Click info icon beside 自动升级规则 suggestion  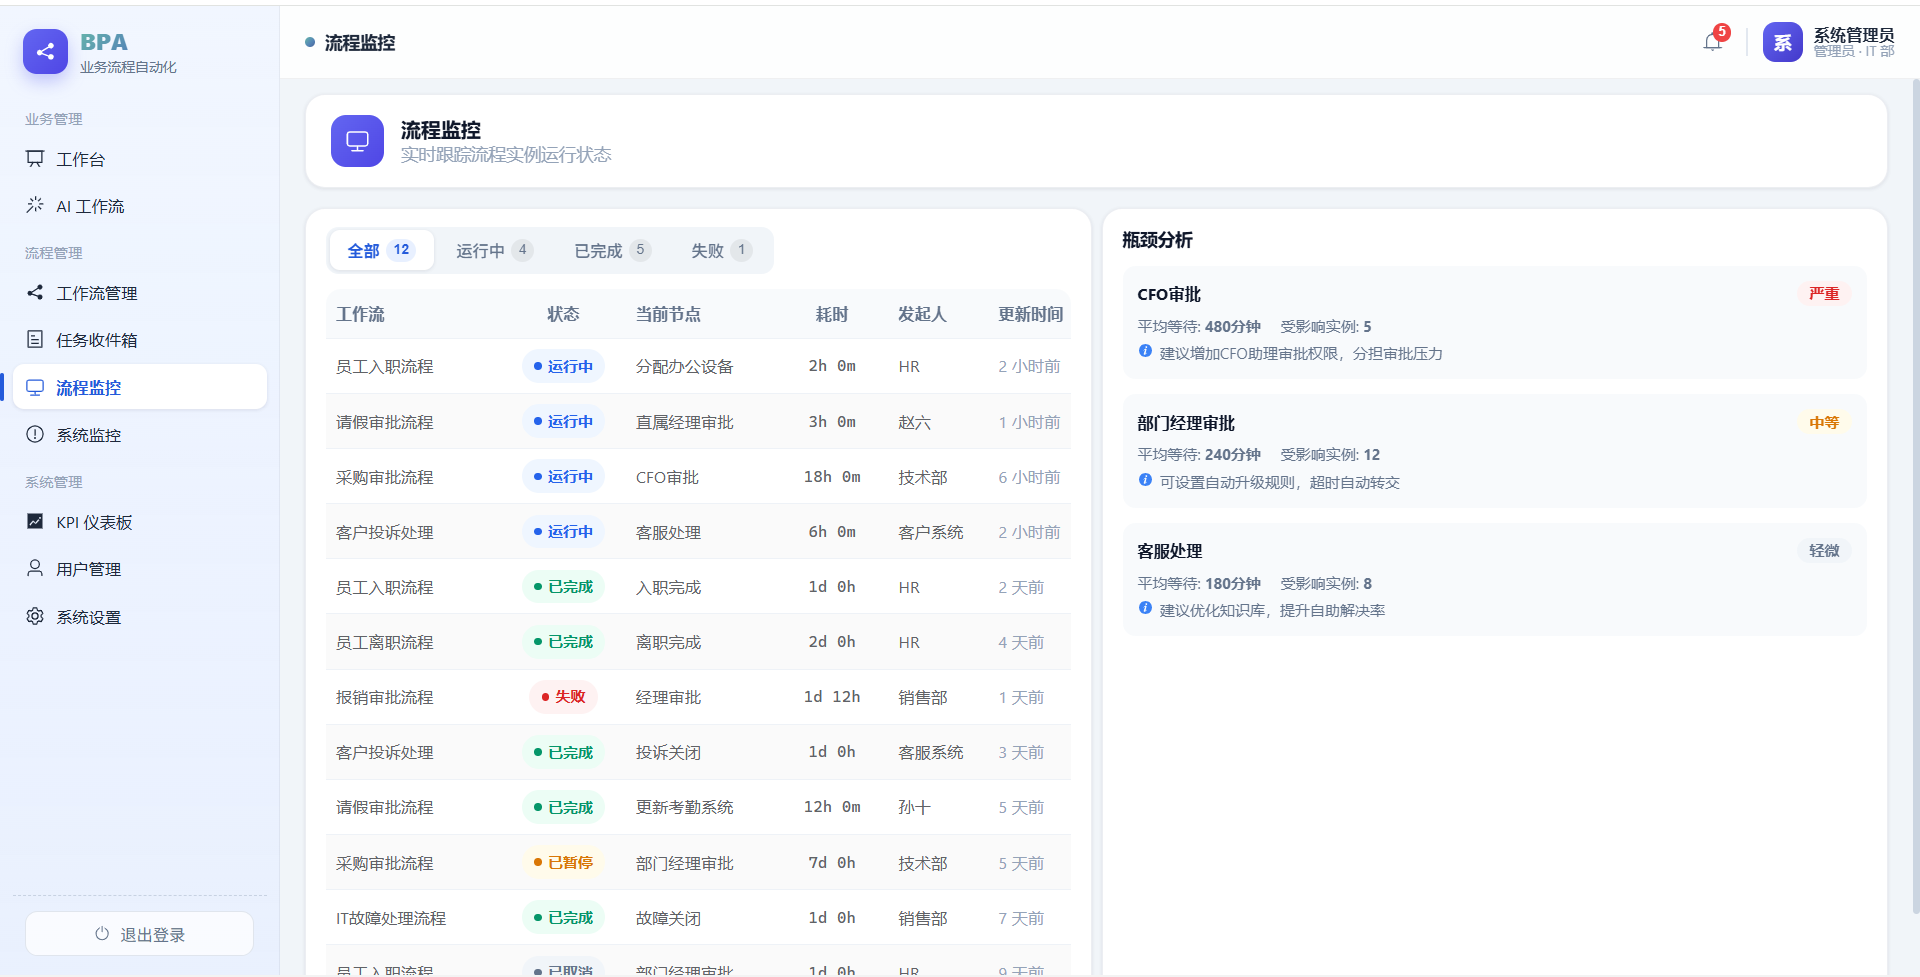1145,480
